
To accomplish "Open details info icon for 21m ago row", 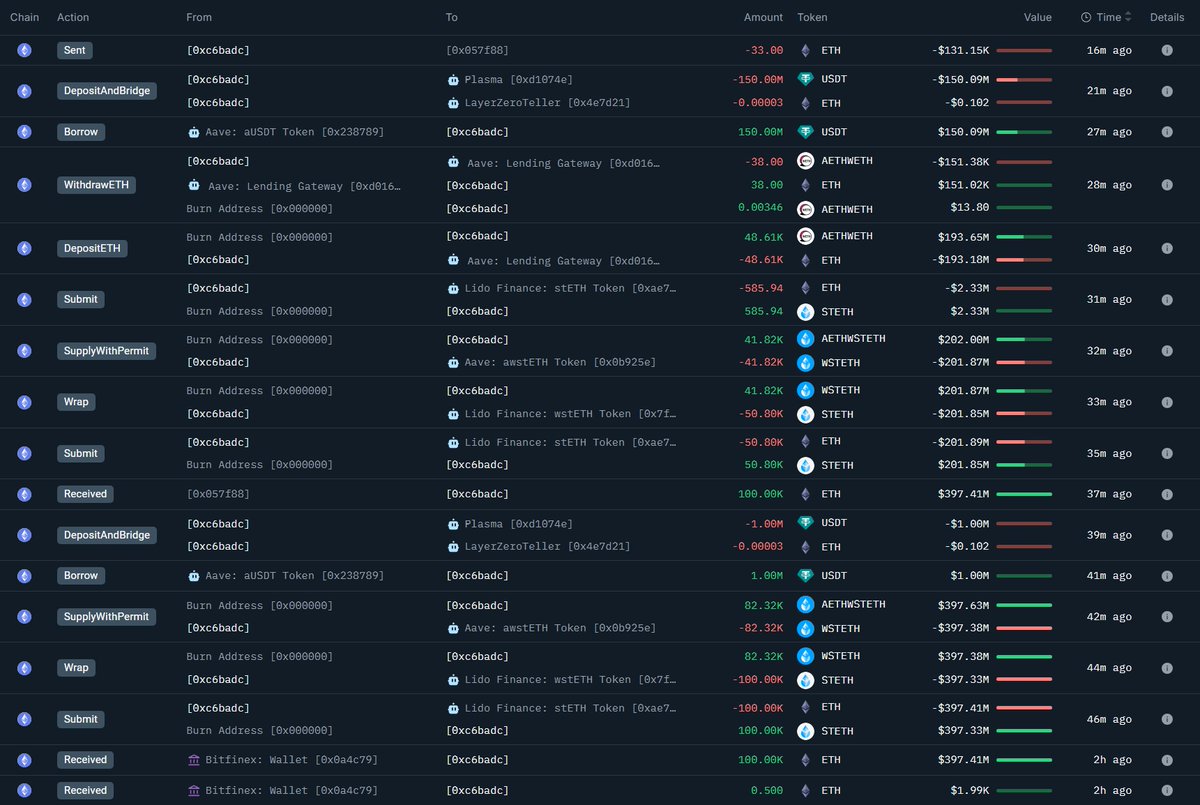I will coord(1167,91).
